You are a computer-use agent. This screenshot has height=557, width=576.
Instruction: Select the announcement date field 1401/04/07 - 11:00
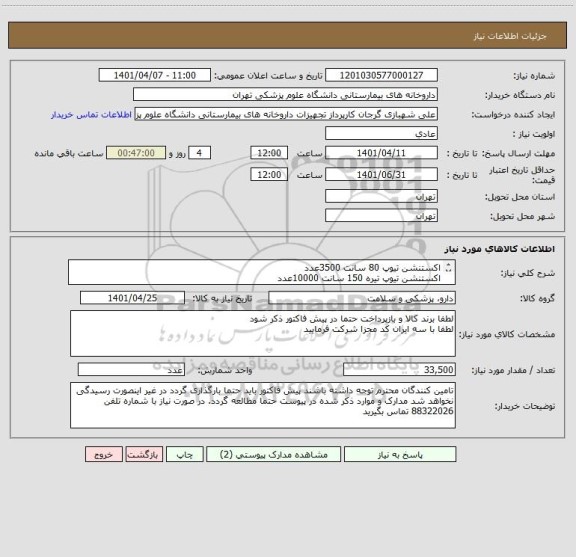tap(155, 75)
